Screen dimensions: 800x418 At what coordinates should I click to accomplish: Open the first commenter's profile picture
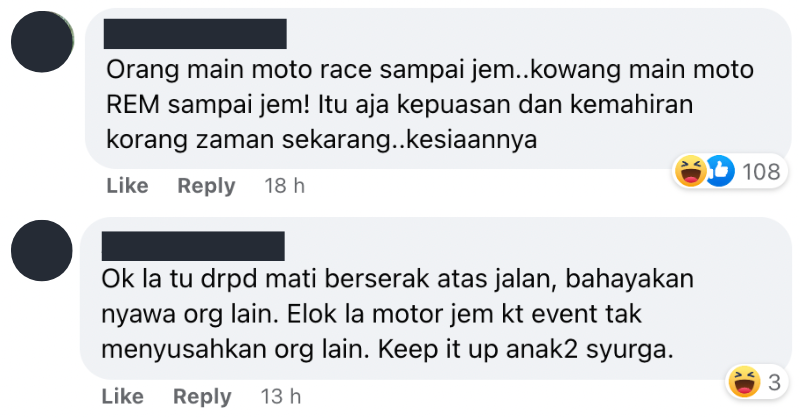(x=42, y=41)
